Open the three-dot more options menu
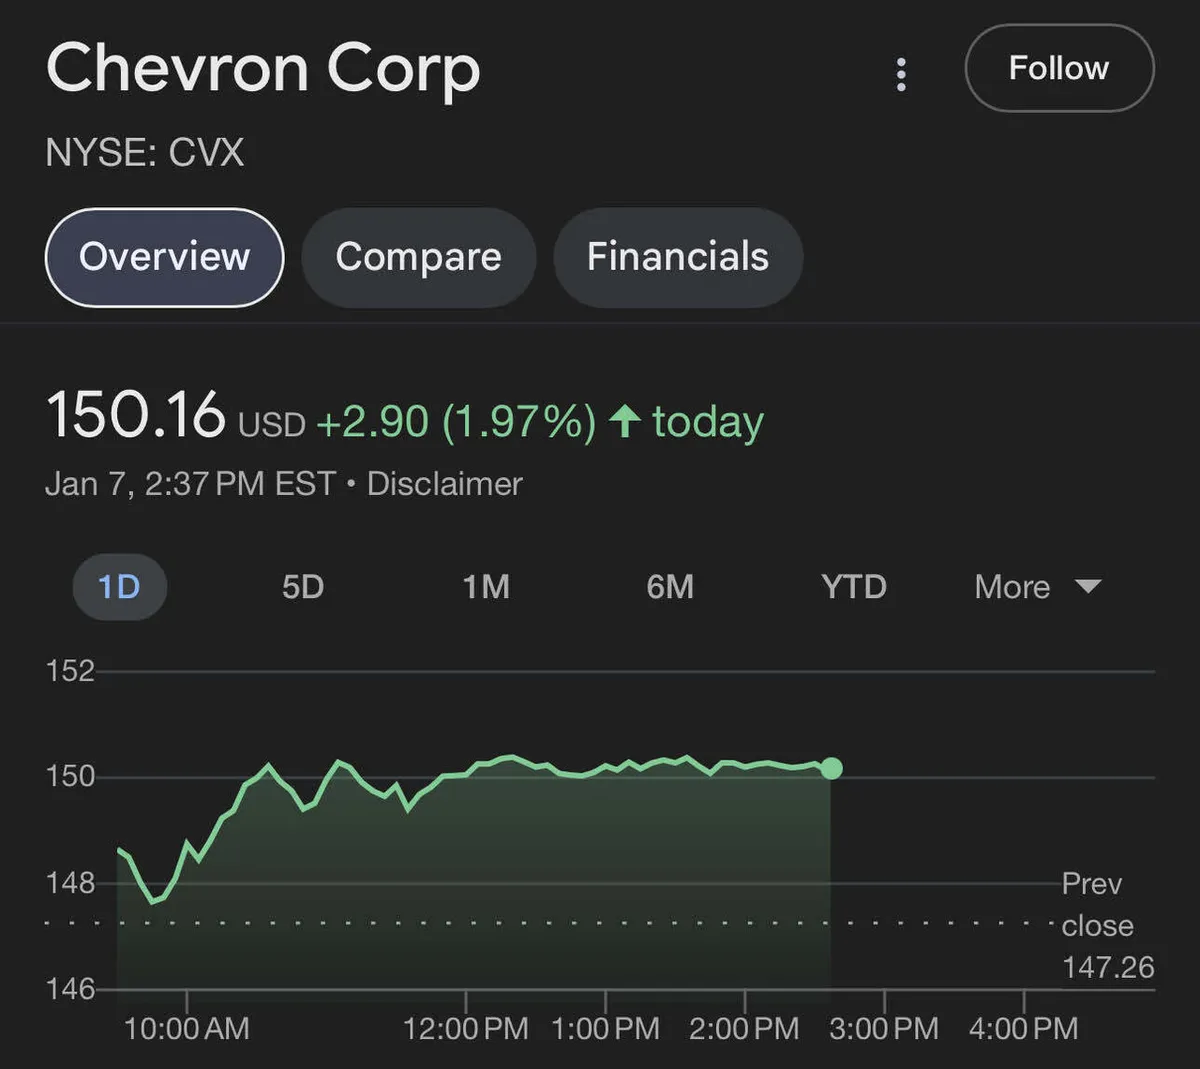 pyautogui.click(x=901, y=74)
